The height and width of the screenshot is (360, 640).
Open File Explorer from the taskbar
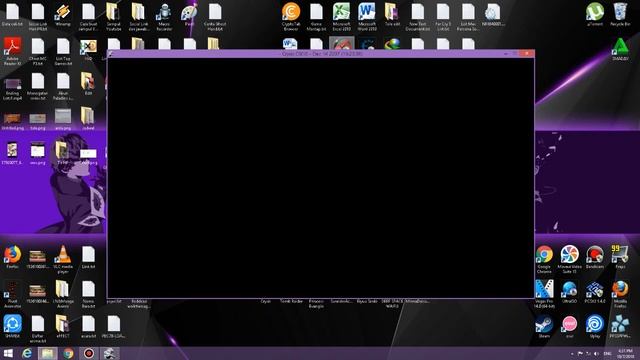tap(47, 353)
